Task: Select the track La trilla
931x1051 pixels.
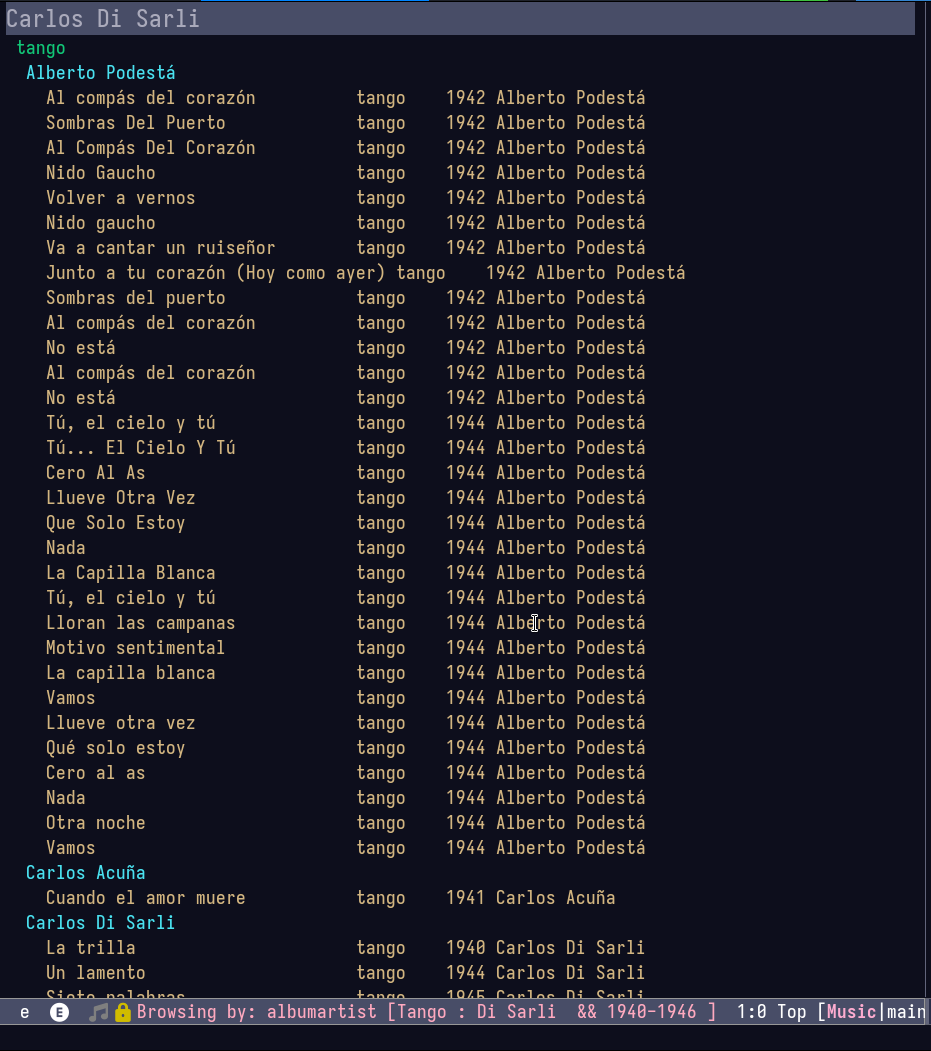Action: [346, 948]
